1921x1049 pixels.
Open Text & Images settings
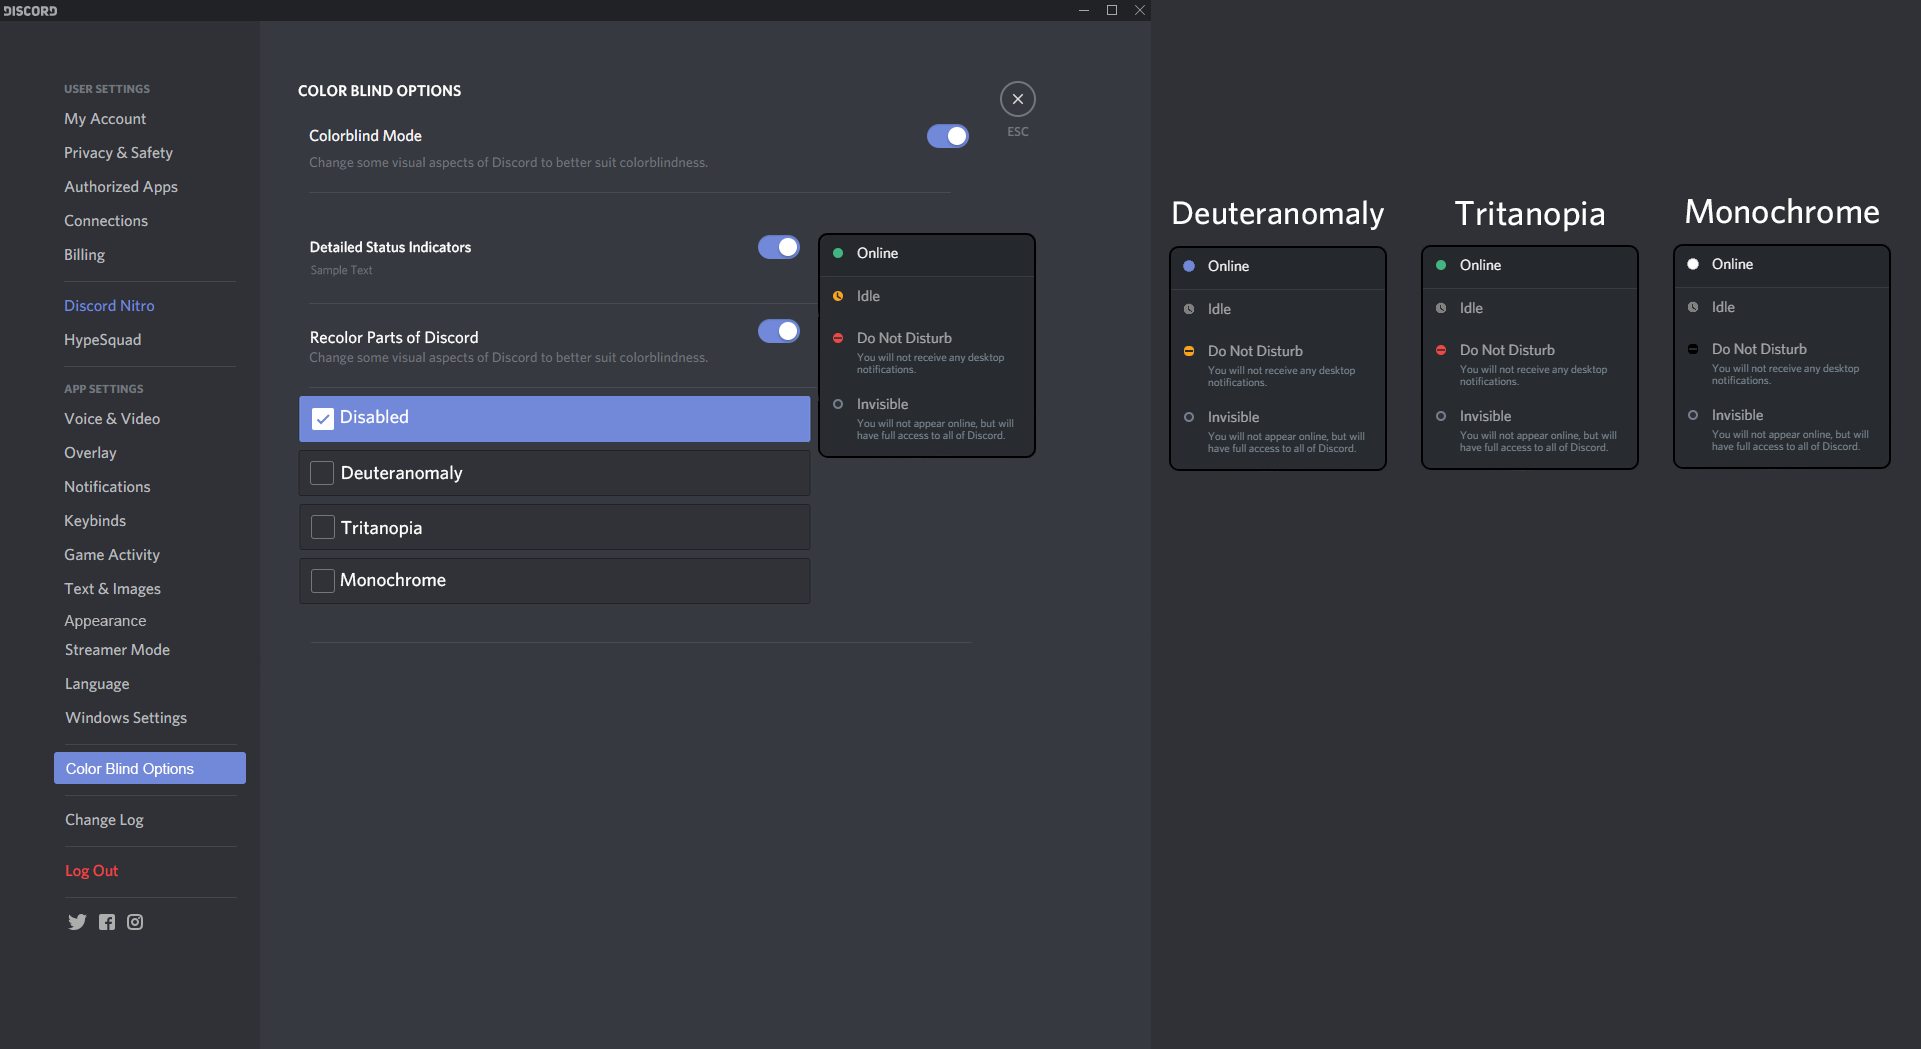(x=112, y=589)
